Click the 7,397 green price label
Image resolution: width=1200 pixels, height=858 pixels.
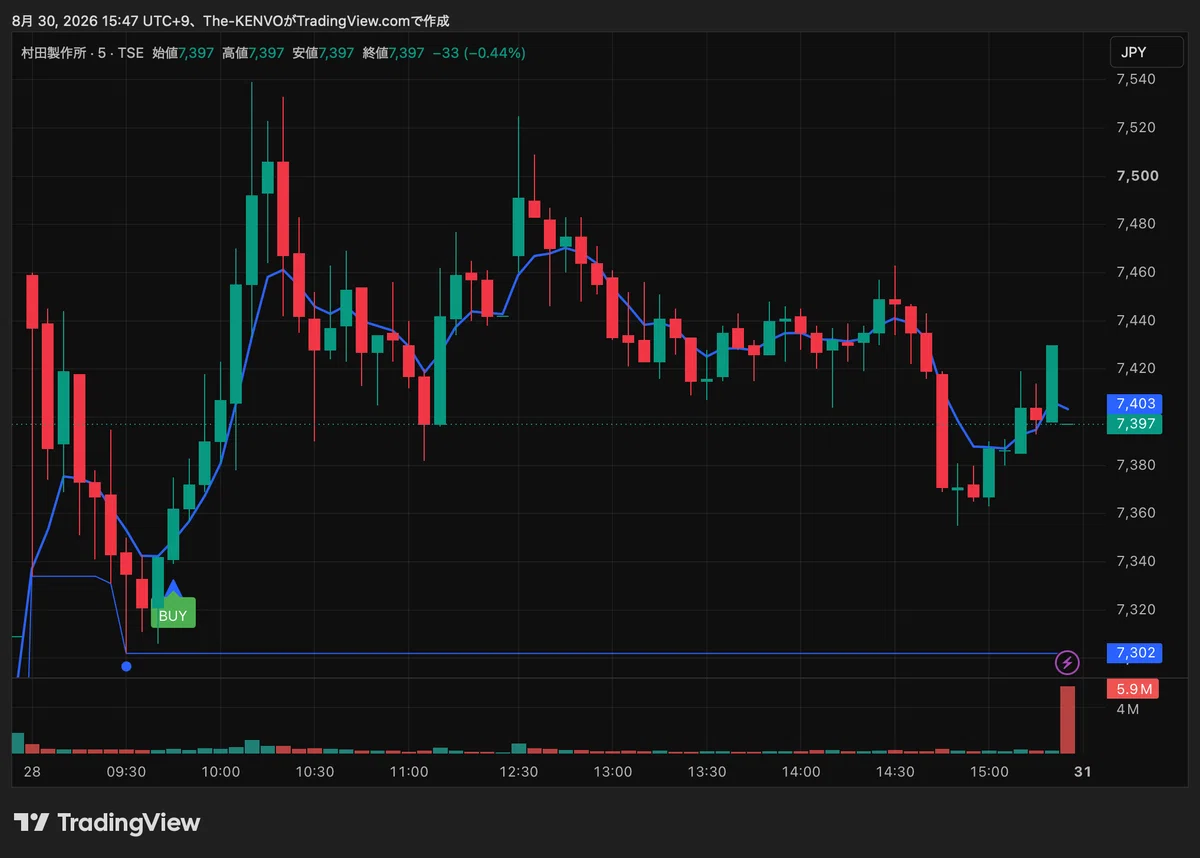(x=1135, y=424)
